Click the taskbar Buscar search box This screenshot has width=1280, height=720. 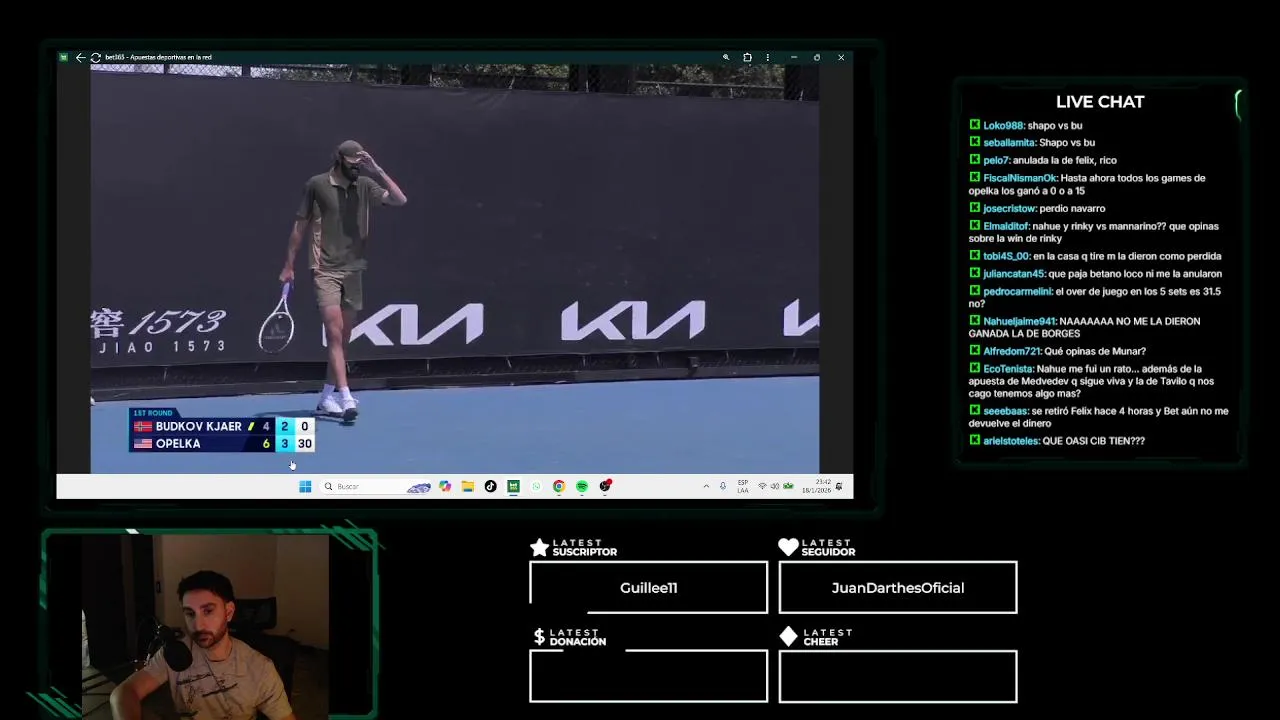[x=376, y=486]
